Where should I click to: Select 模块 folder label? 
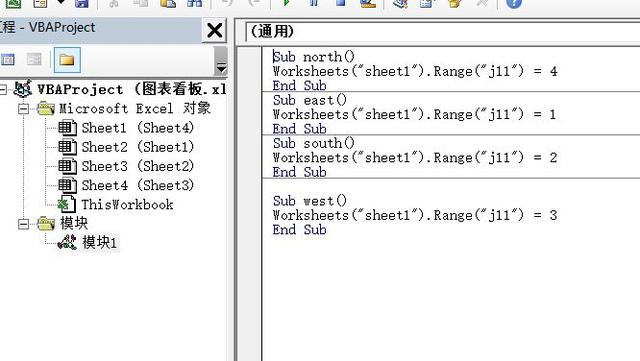[x=74, y=223]
